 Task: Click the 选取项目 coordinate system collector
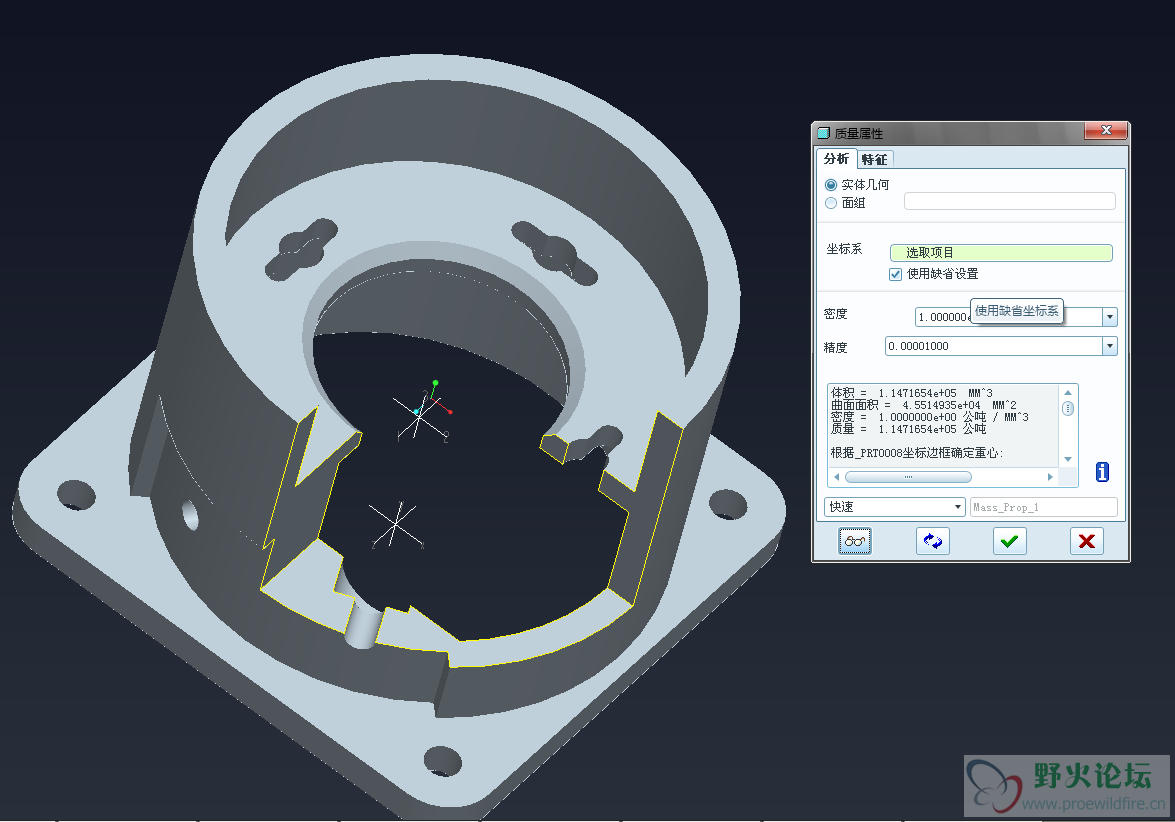[1001, 253]
